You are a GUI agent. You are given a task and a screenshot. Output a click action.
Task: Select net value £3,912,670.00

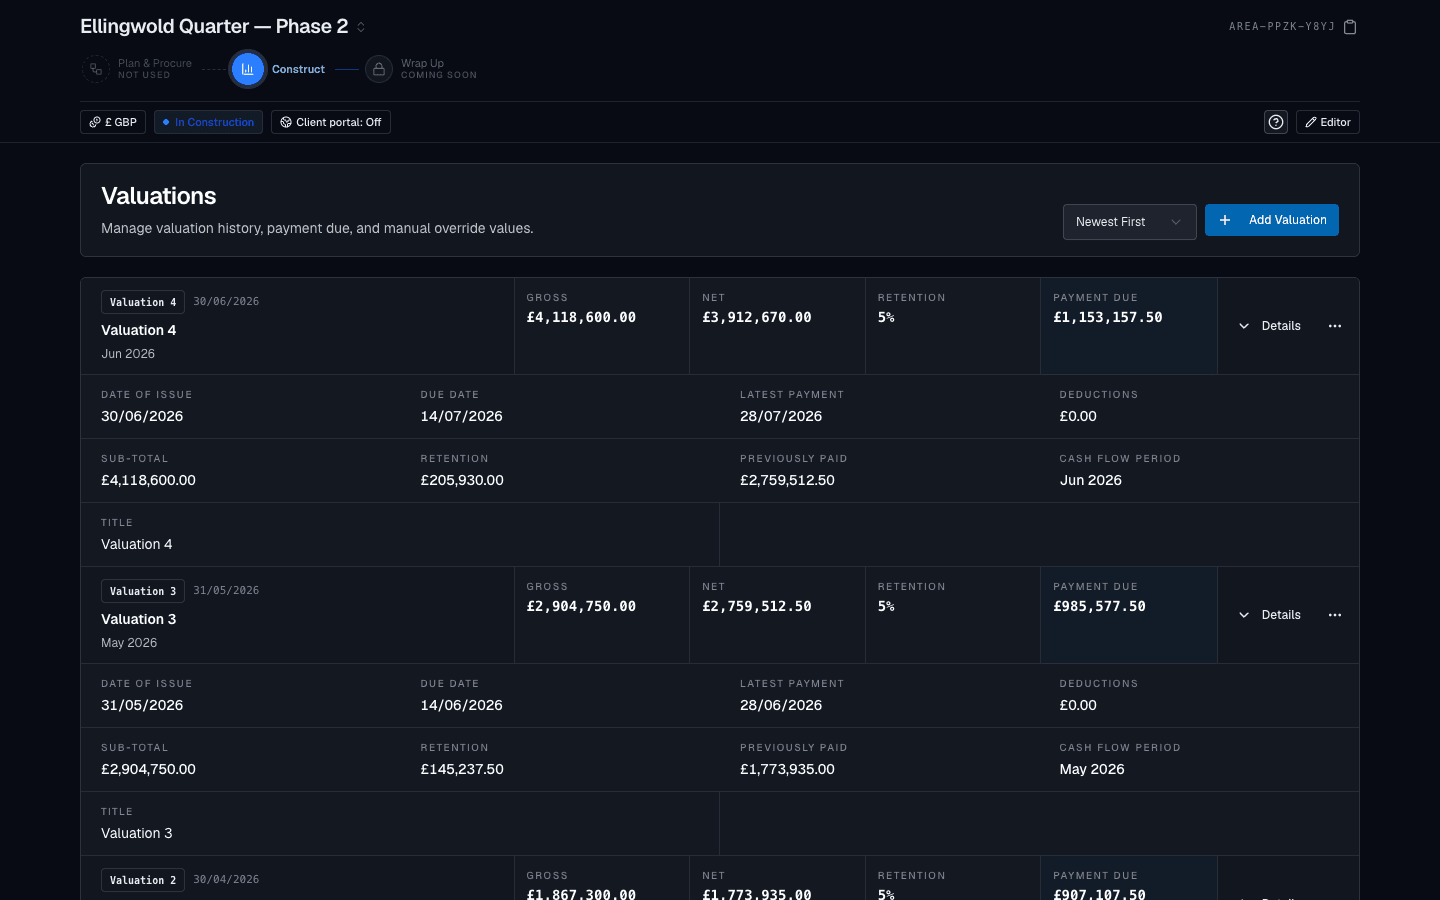pyautogui.click(x=757, y=317)
